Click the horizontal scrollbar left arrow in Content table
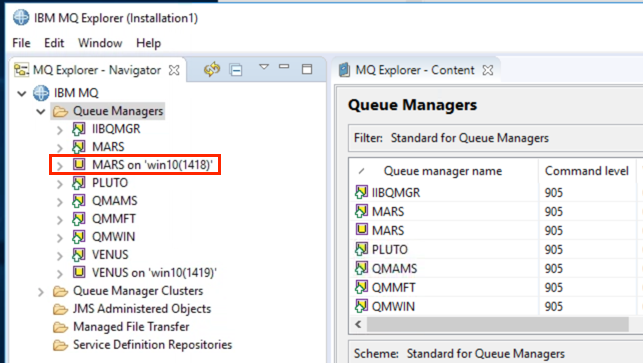This screenshot has width=643, height=363. click(x=358, y=324)
